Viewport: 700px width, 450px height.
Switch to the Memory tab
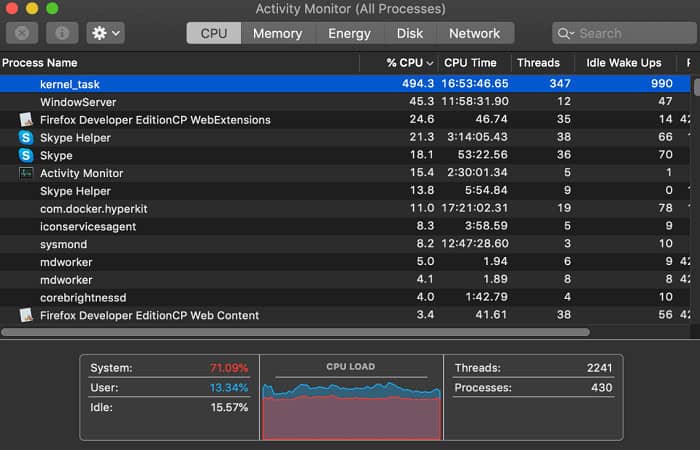[x=278, y=33]
